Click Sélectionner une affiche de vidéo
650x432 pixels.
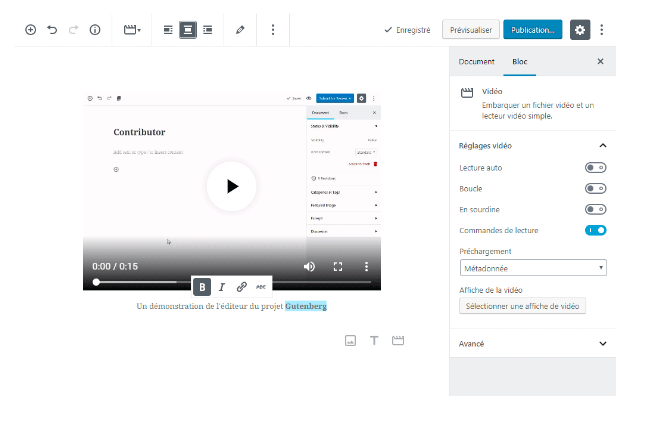[522, 306]
